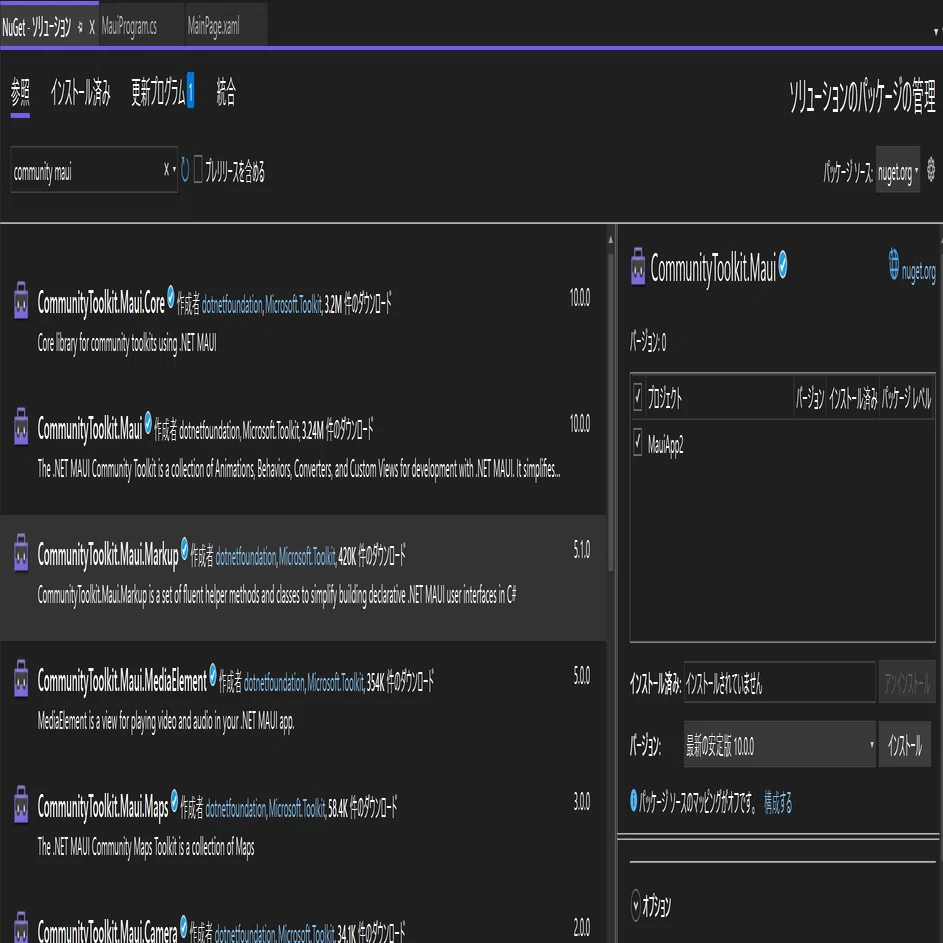Open the package source nuget.org dropdown
This screenshot has width=943, height=943.
point(897,170)
